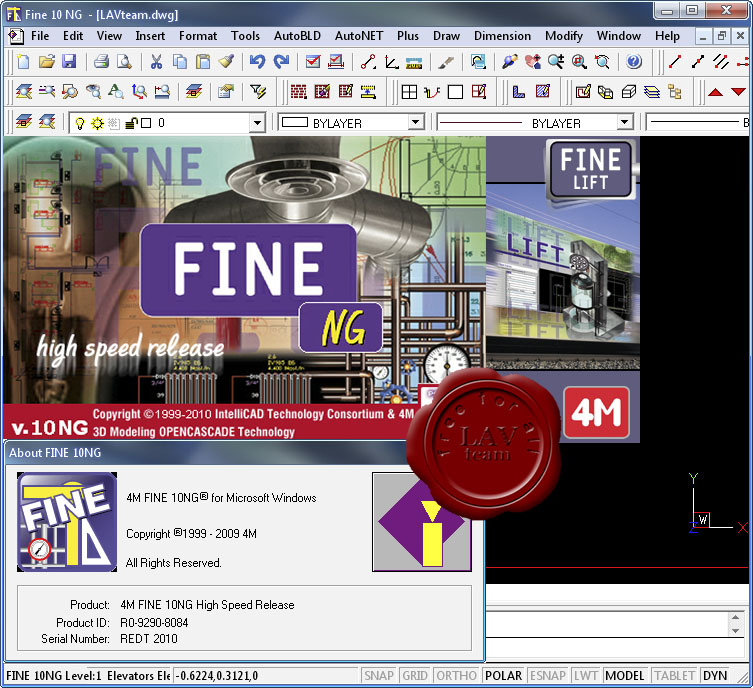Open the Help menu
Viewport: 753px width, 688px height.
click(x=667, y=36)
